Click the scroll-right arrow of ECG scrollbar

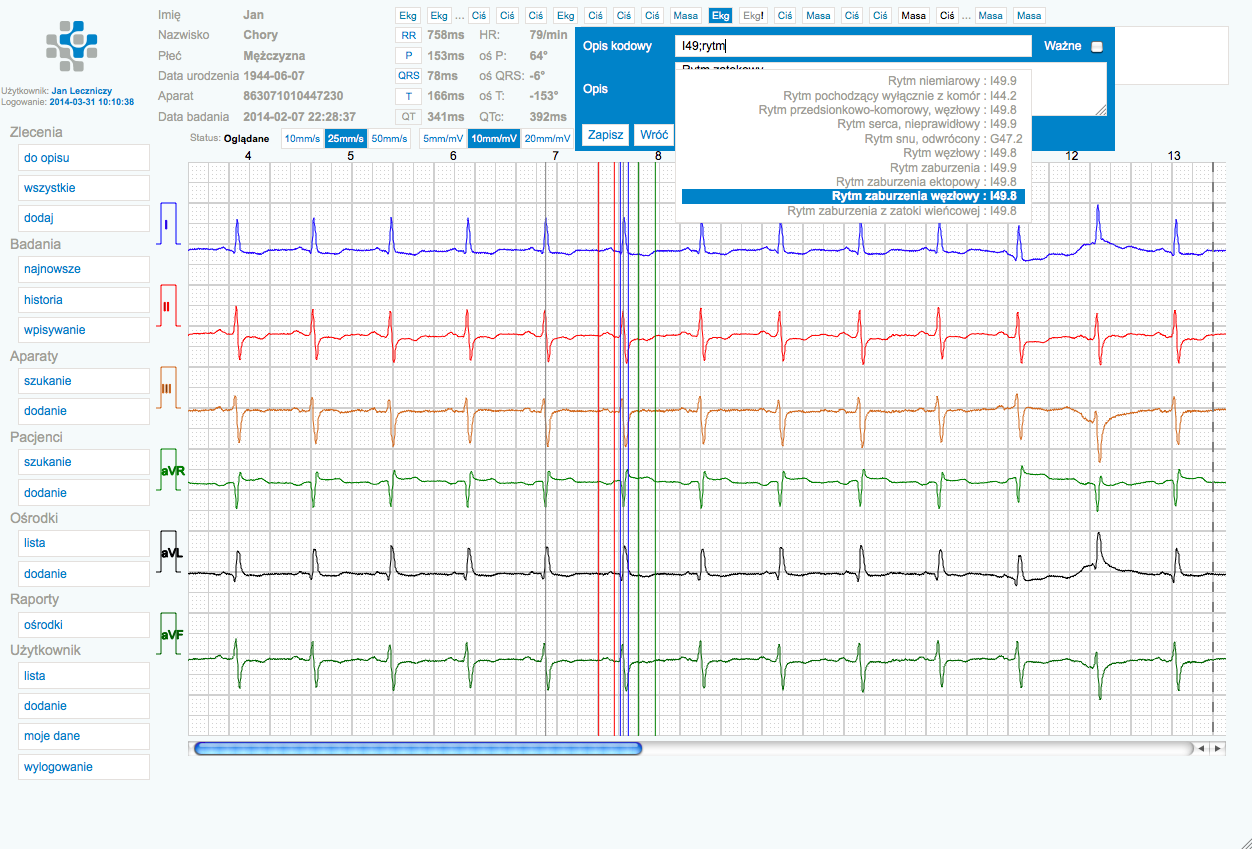pyautogui.click(x=1219, y=747)
